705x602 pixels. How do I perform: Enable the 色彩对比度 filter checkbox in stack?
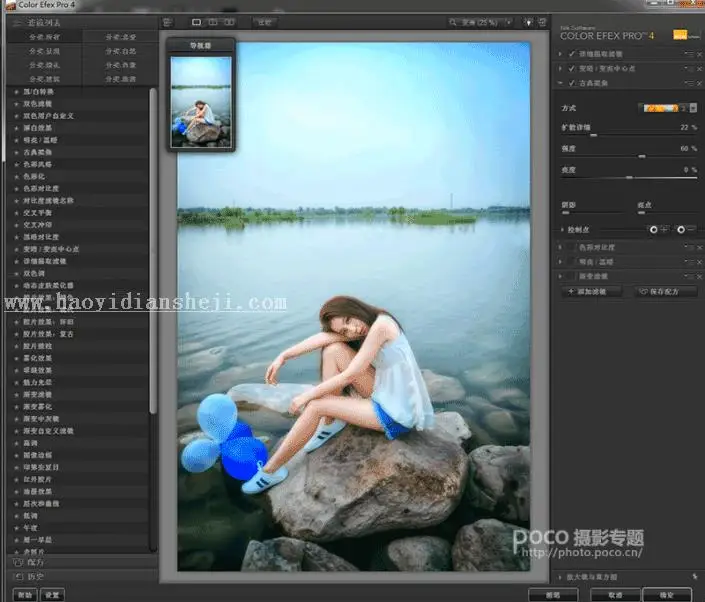(x=571, y=247)
